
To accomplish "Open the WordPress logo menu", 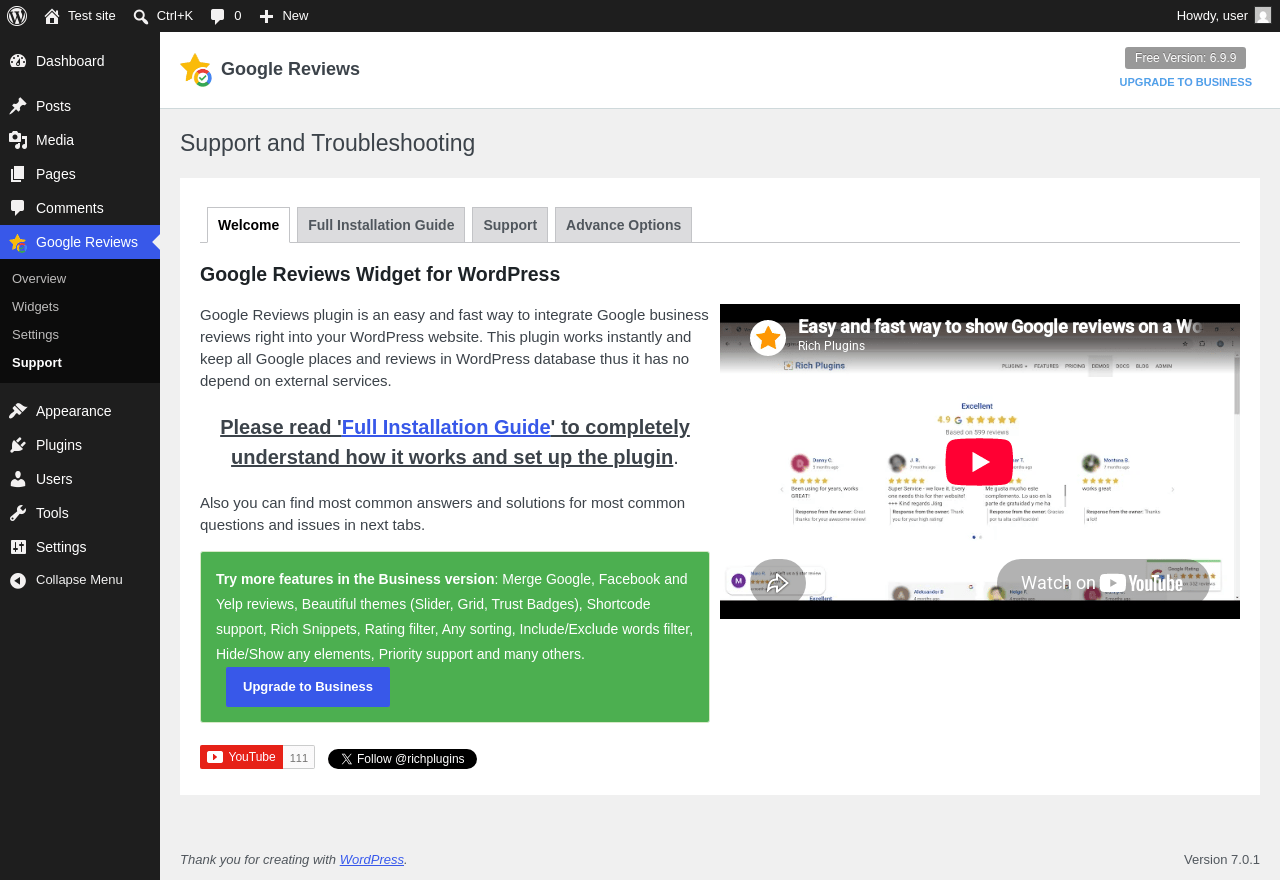I will [17, 16].
